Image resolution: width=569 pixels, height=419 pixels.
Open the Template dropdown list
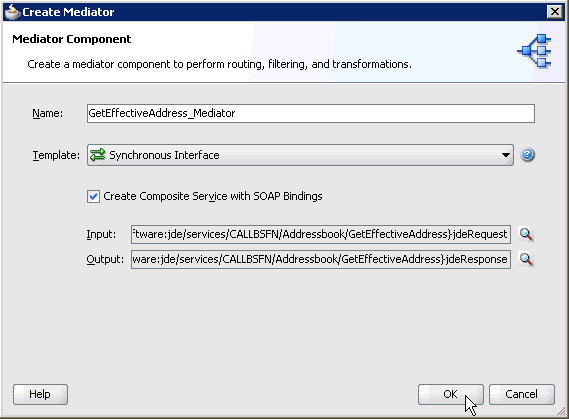tap(300, 155)
